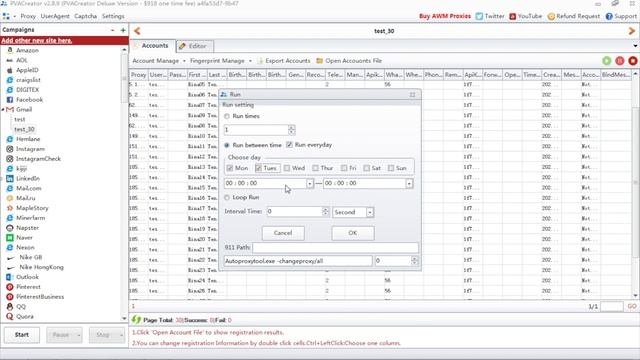Open the LinkedIn campaign icon

tap(10, 178)
